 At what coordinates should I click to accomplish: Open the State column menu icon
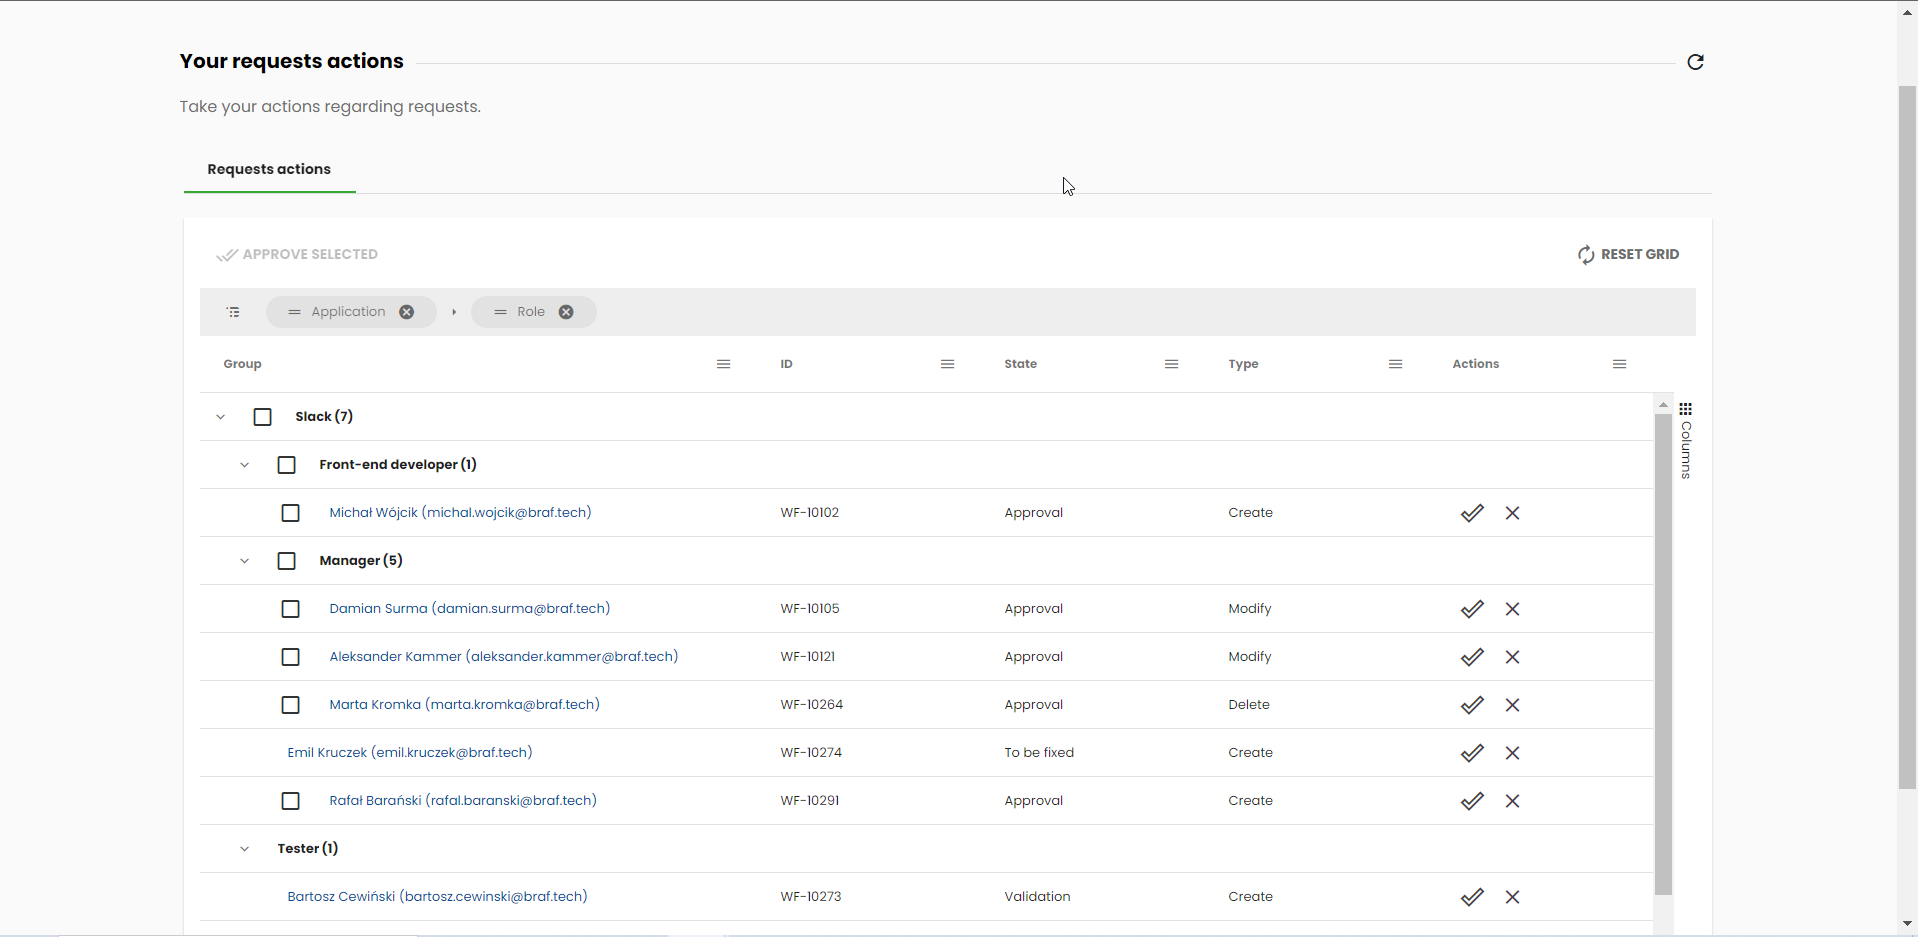[1171, 364]
